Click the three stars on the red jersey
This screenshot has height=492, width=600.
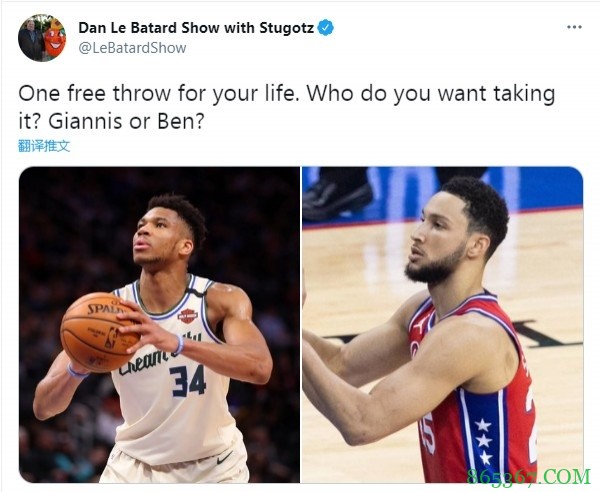(x=484, y=441)
